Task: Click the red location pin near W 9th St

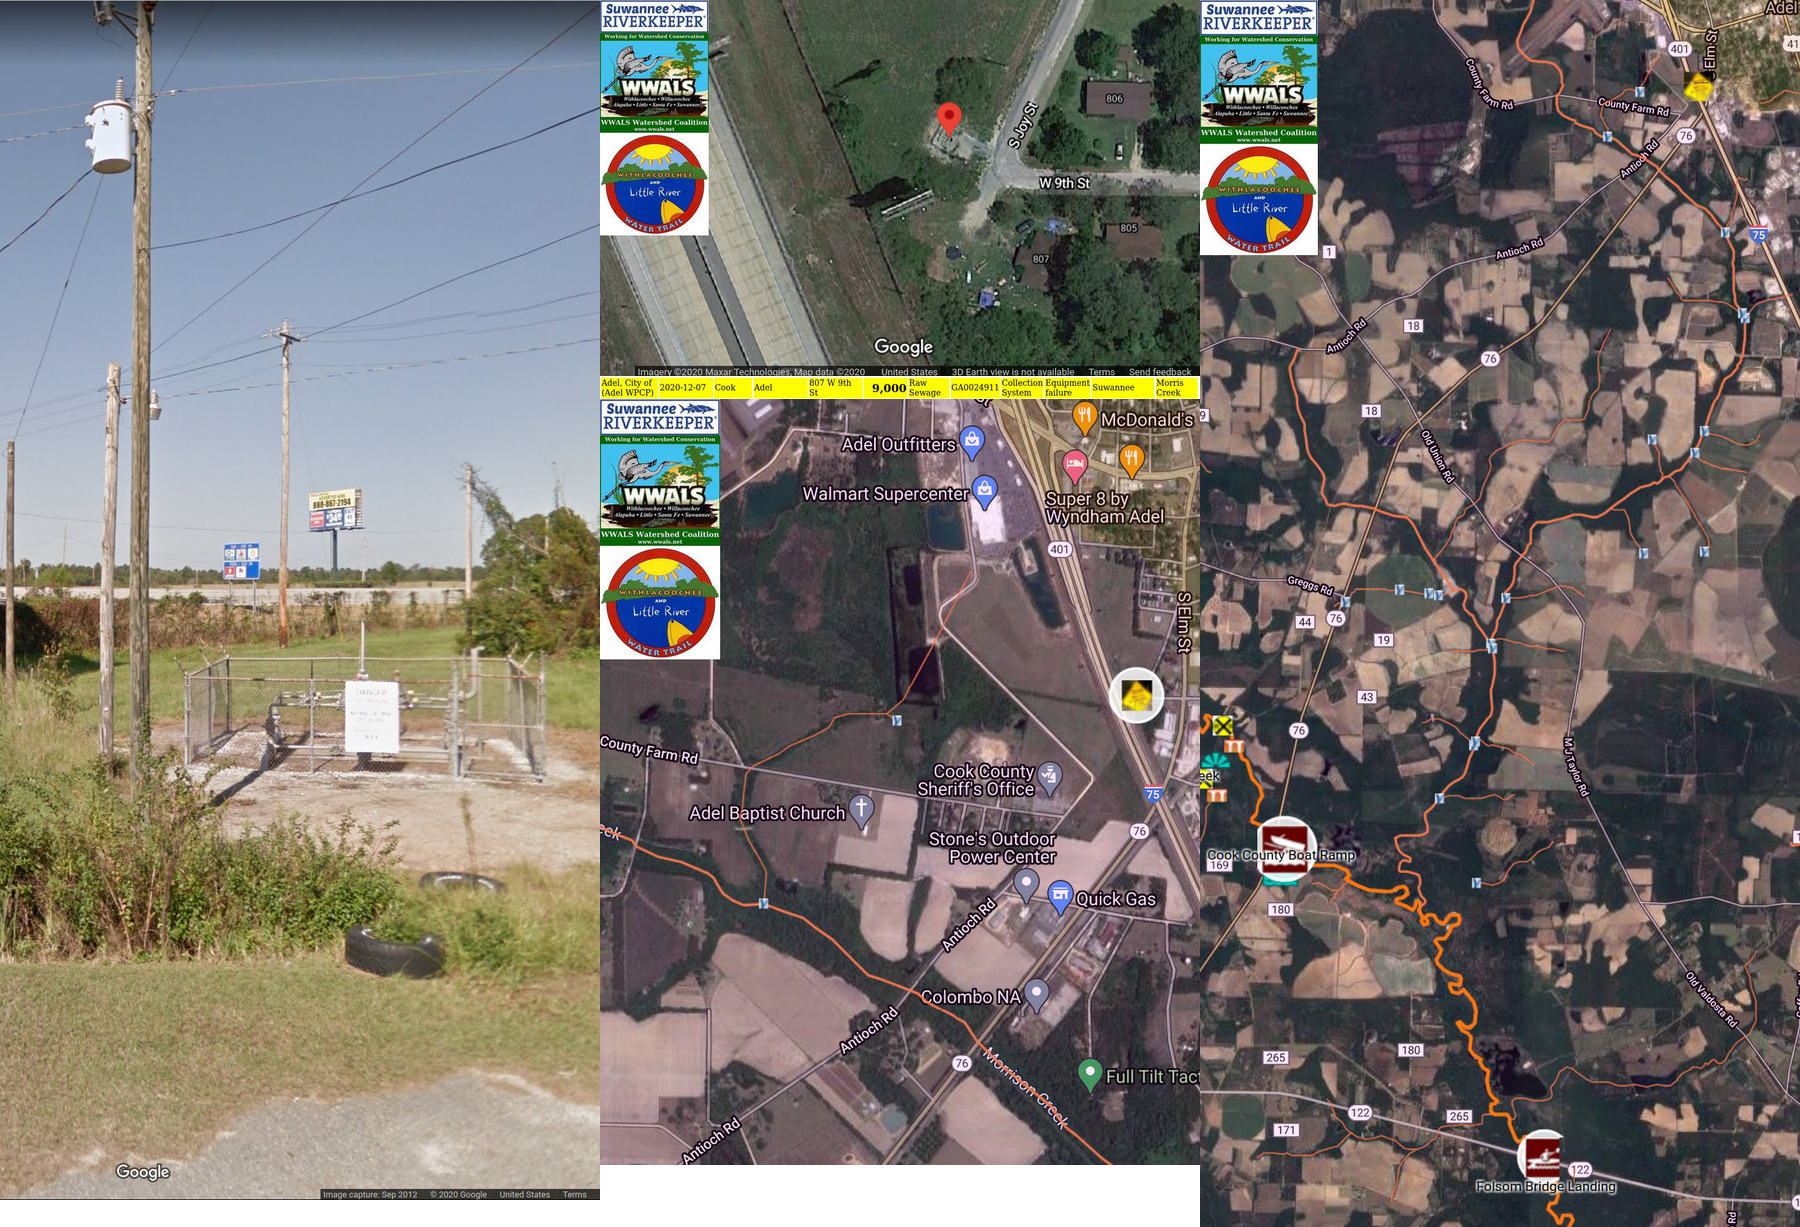Action: 949,119
